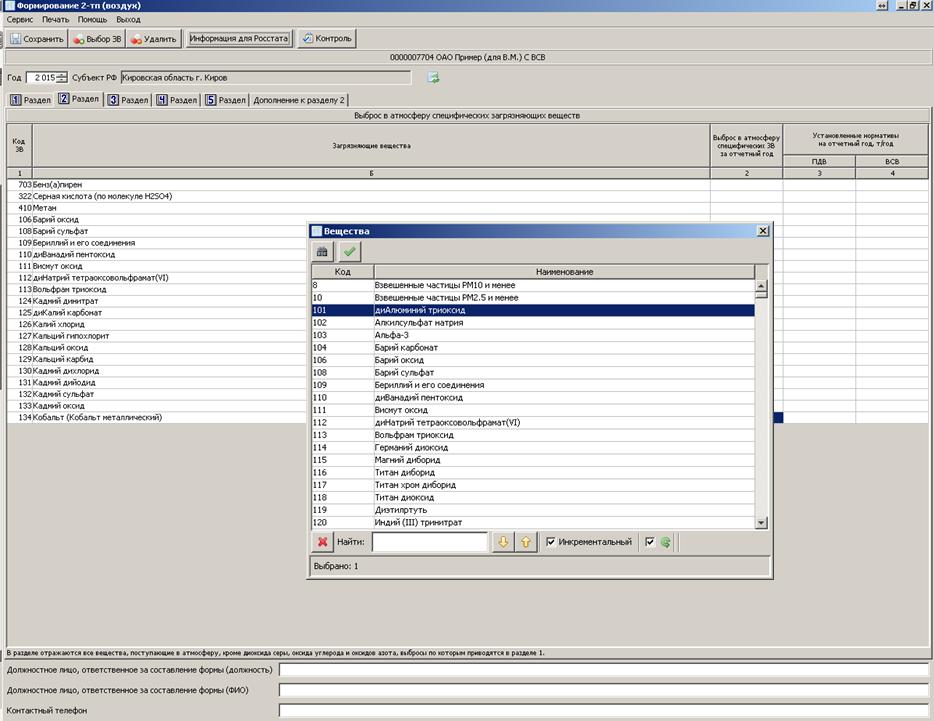Click the binoculars search icon in Вещества dialog
Image resolution: width=934 pixels, height=721 pixels.
pyautogui.click(x=322, y=252)
